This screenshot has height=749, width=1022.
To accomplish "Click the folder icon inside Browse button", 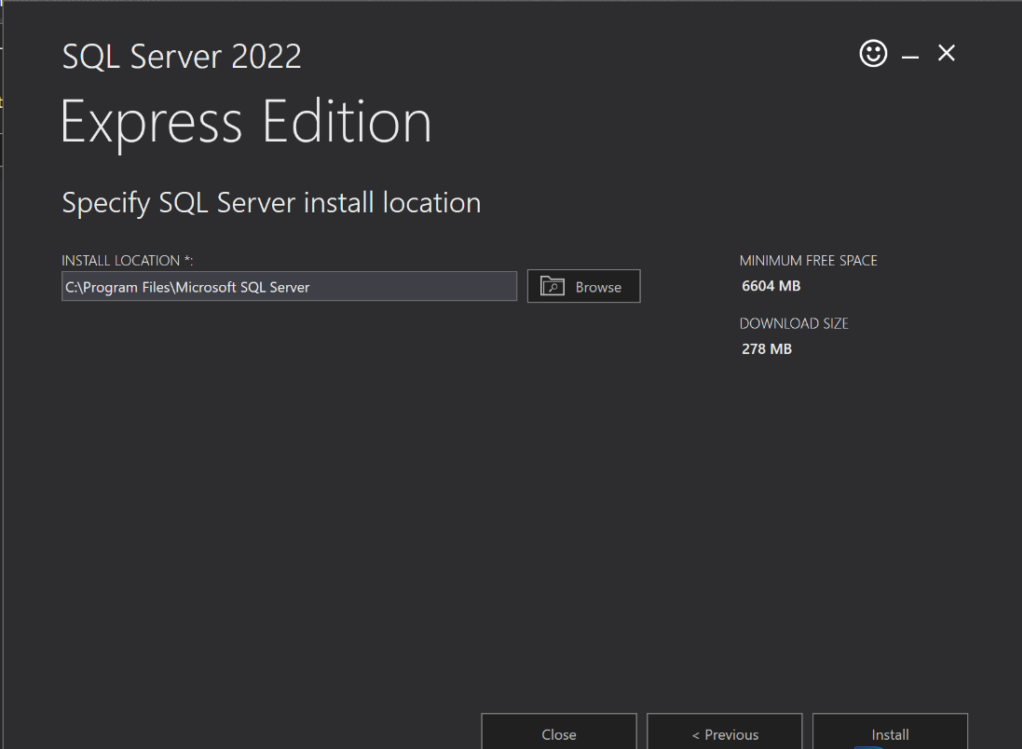I will click(552, 287).
